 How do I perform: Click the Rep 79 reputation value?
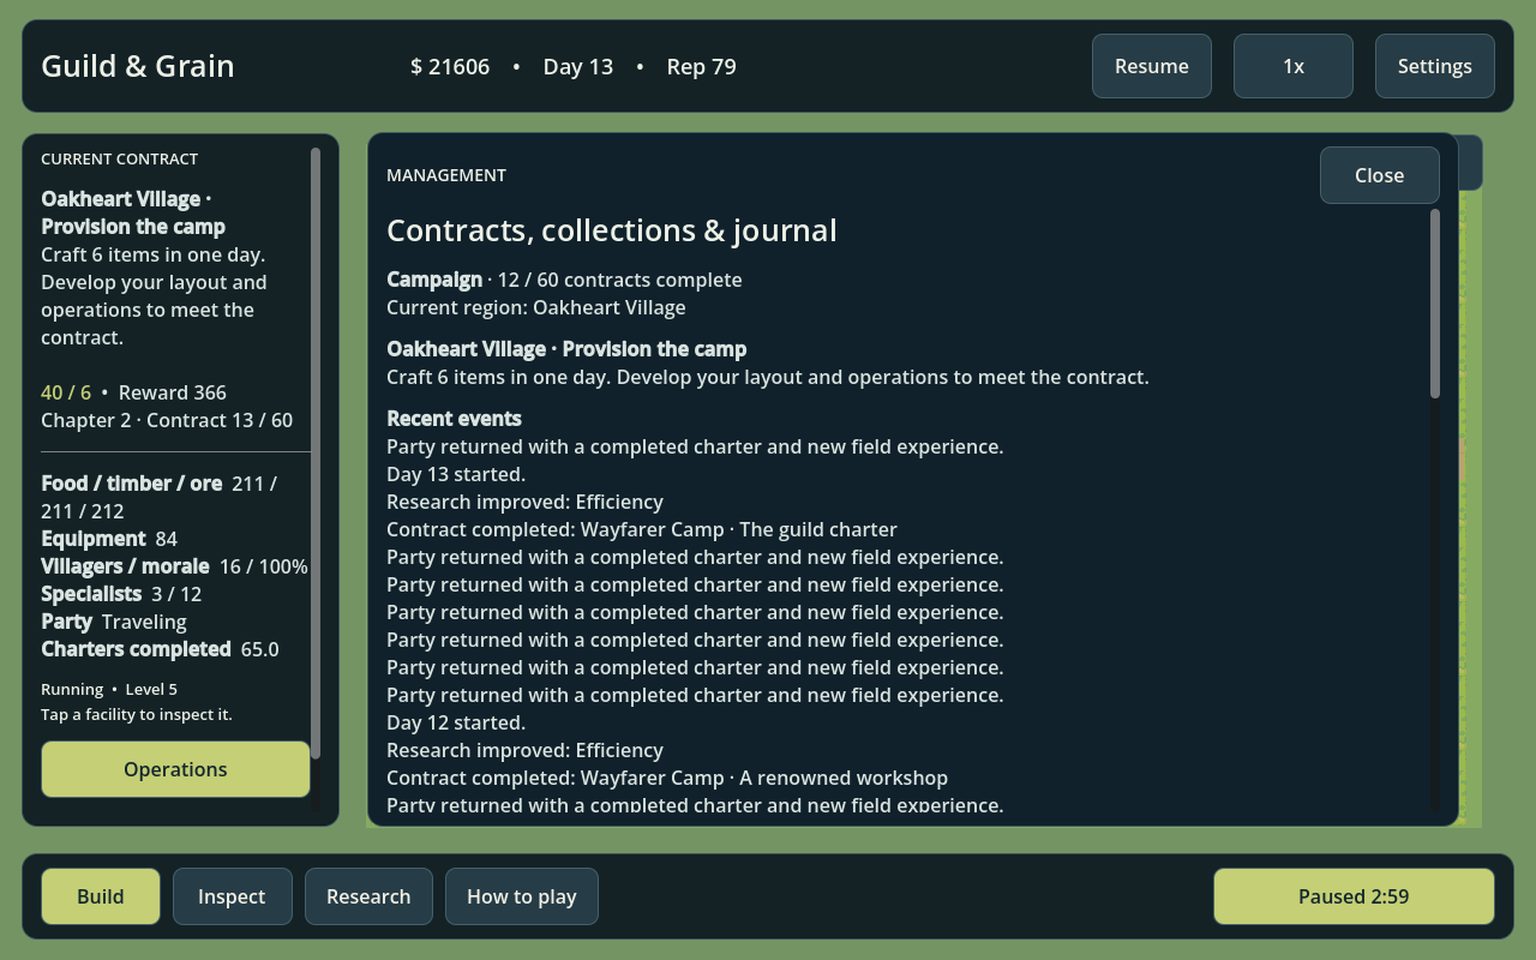click(701, 67)
